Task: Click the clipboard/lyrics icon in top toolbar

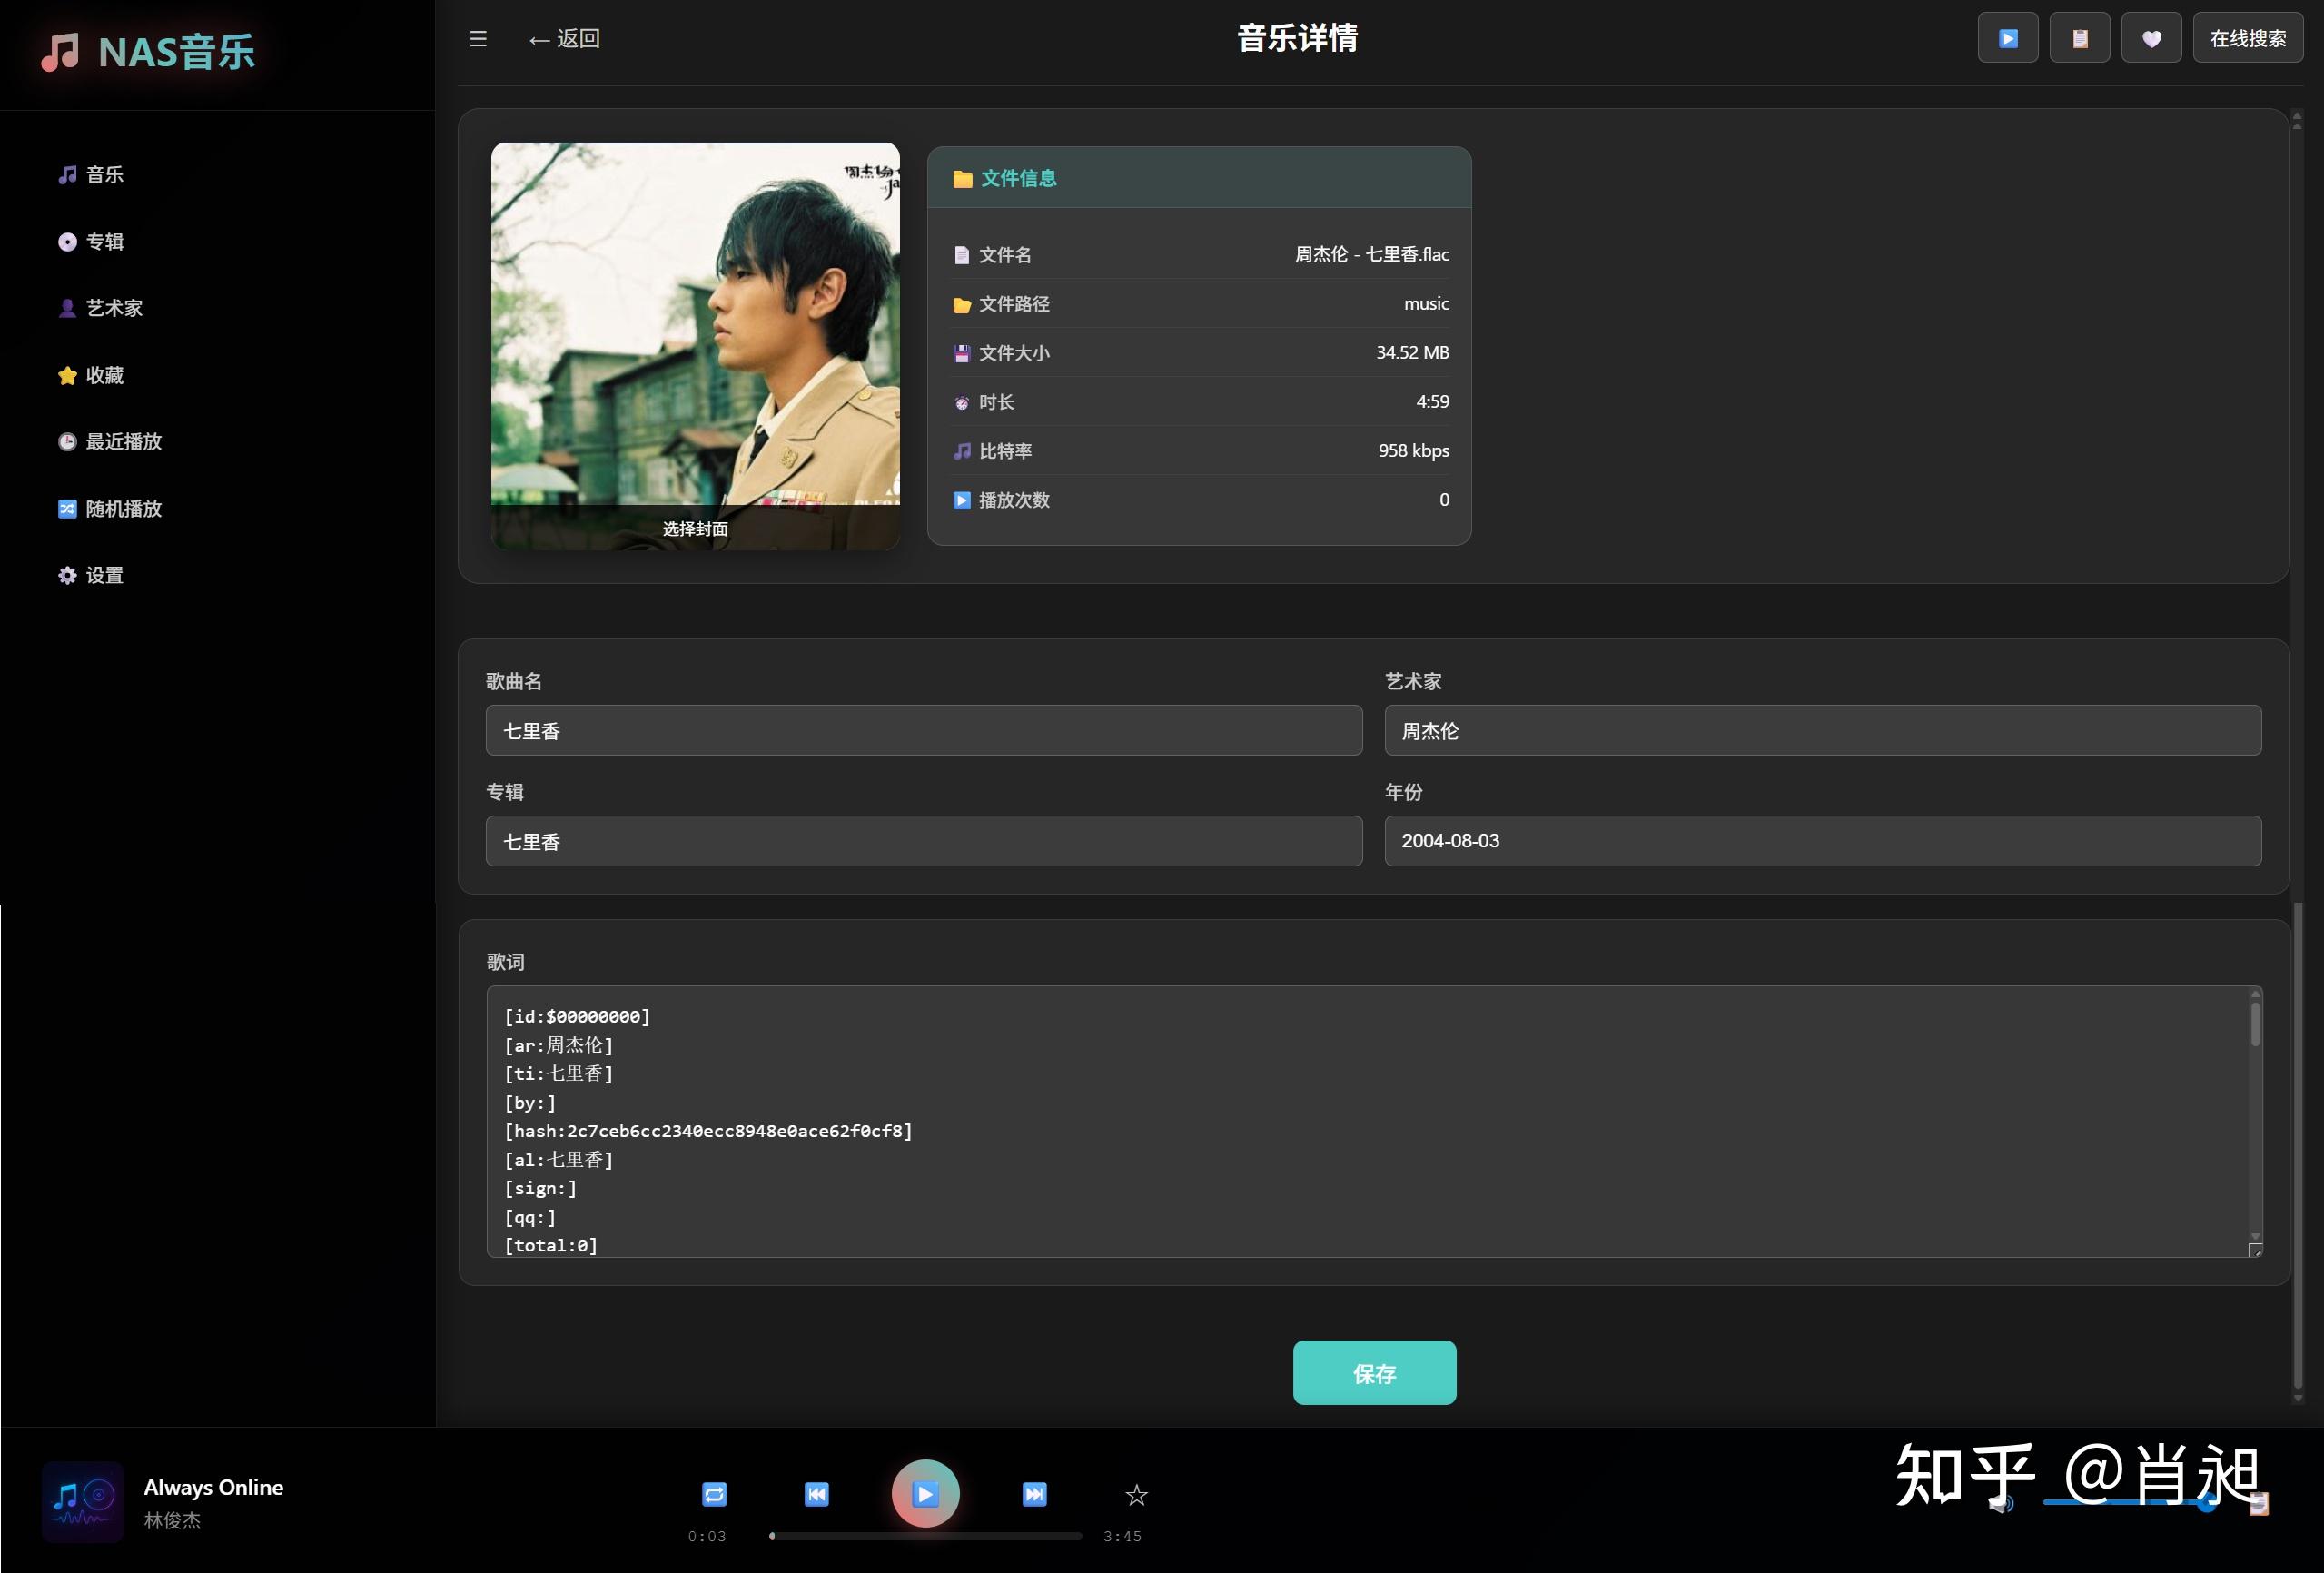Action: pos(2079,38)
